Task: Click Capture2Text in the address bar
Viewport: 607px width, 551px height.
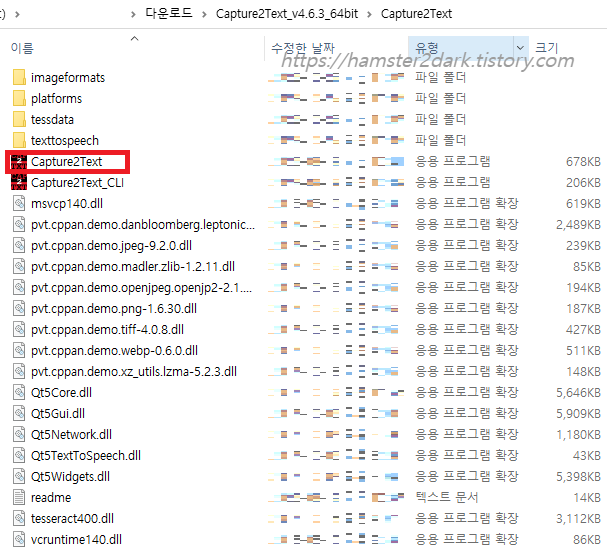Action: (416, 14)
